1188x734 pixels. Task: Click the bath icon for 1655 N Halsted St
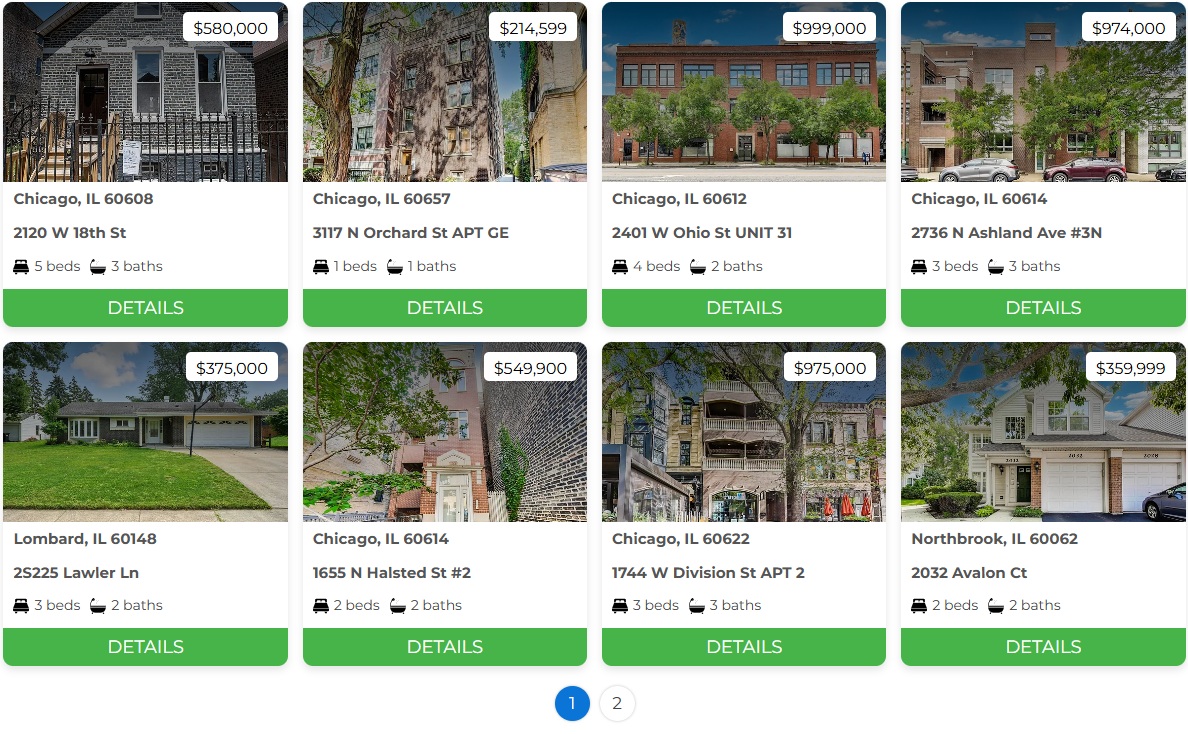[398, 606]
